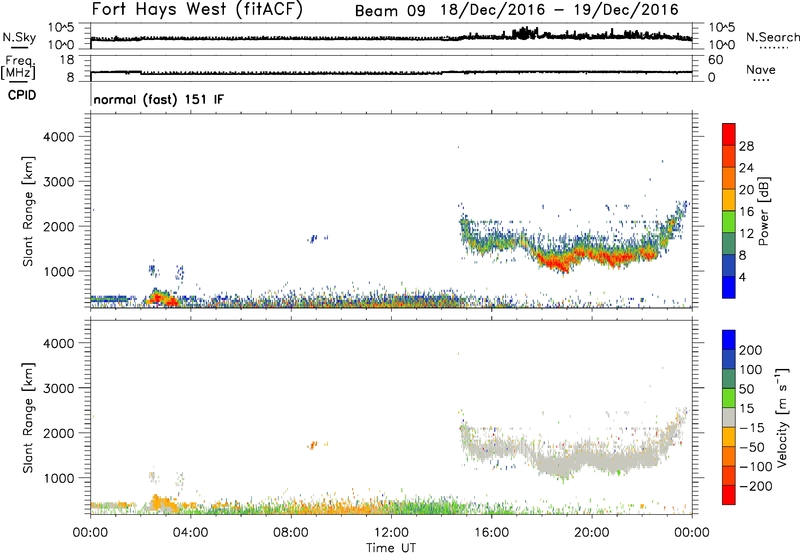Click the red-orange echo near 03:00 in power plot
The image size is (800, 554).
point(163,298)
